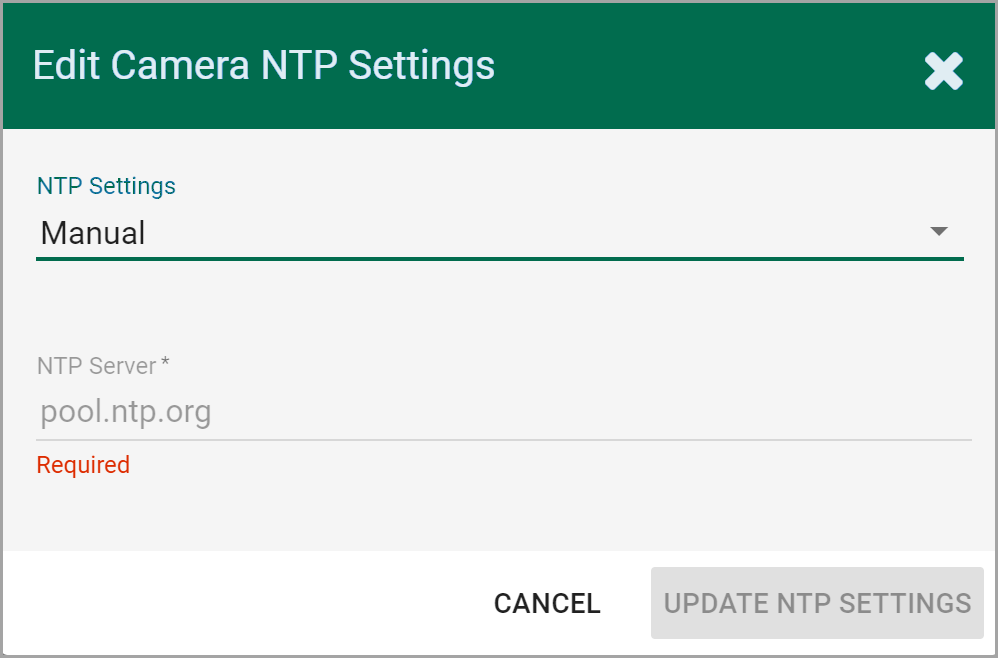
Task: Click the green underline below Manual
Action: [498, 259]
